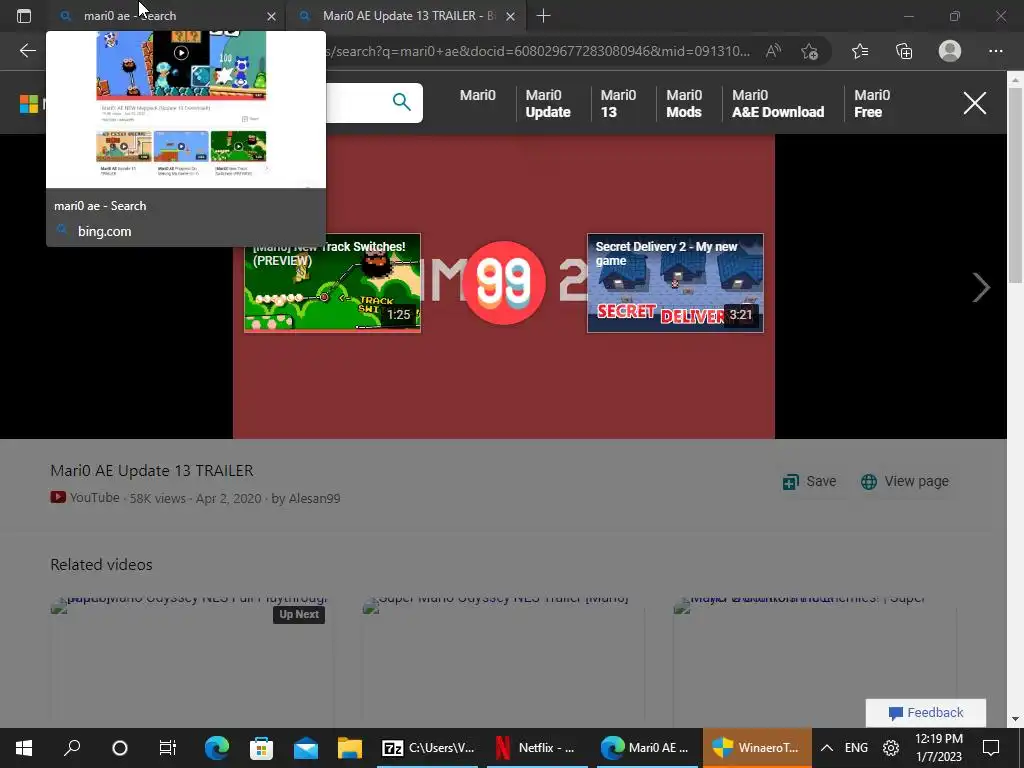
Task: Open the source via View page button
Action: pos(904,481)
